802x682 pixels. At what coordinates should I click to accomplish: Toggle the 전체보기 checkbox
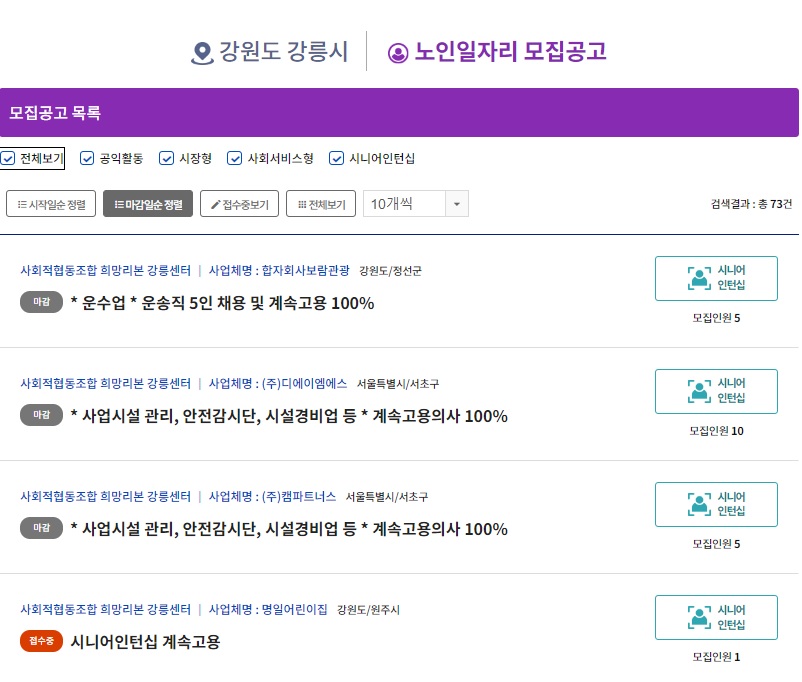[x=8, y=159]
